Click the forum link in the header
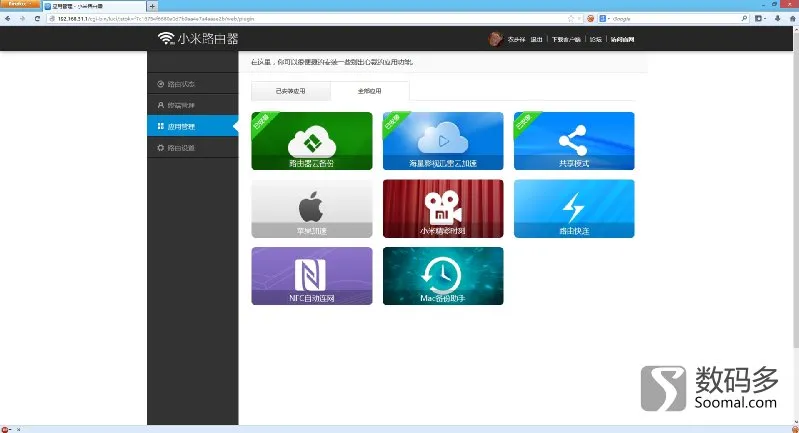 coord(596,39)
